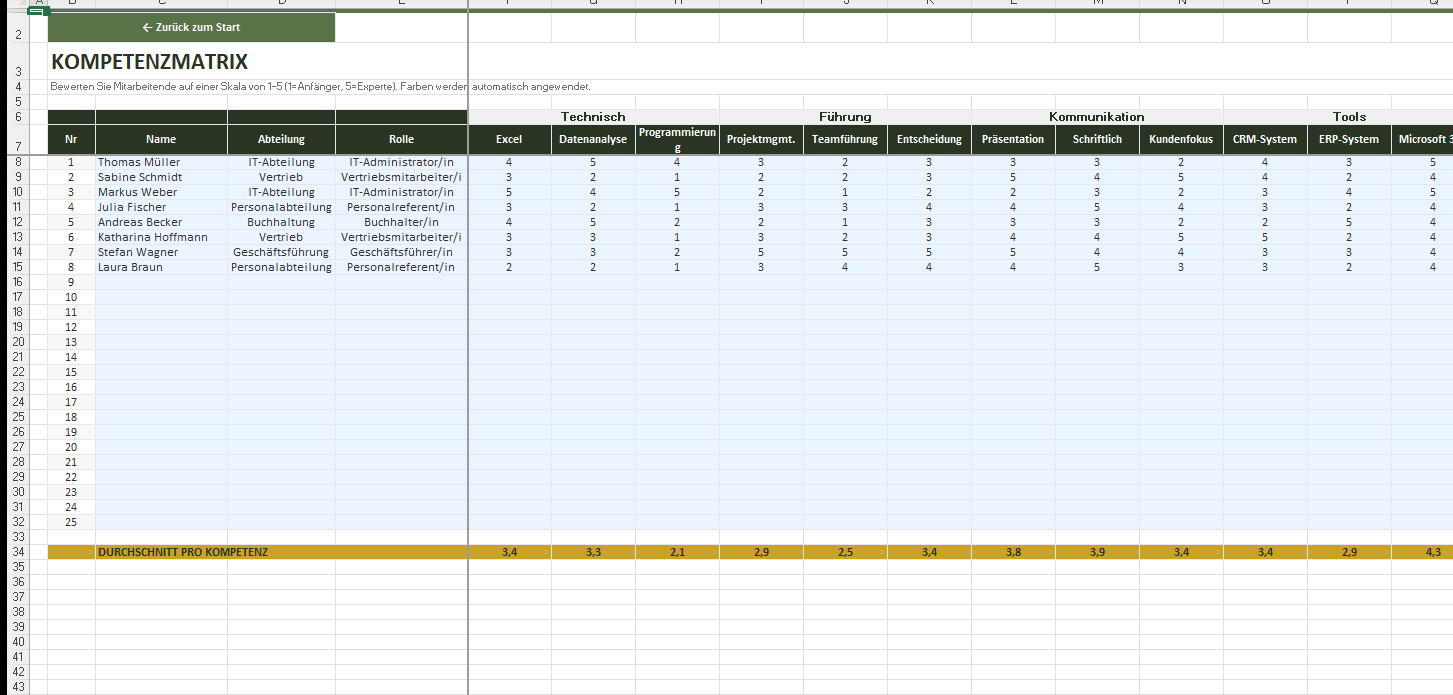Select the 'Technisch' category group heading

[x=593, y=117]
